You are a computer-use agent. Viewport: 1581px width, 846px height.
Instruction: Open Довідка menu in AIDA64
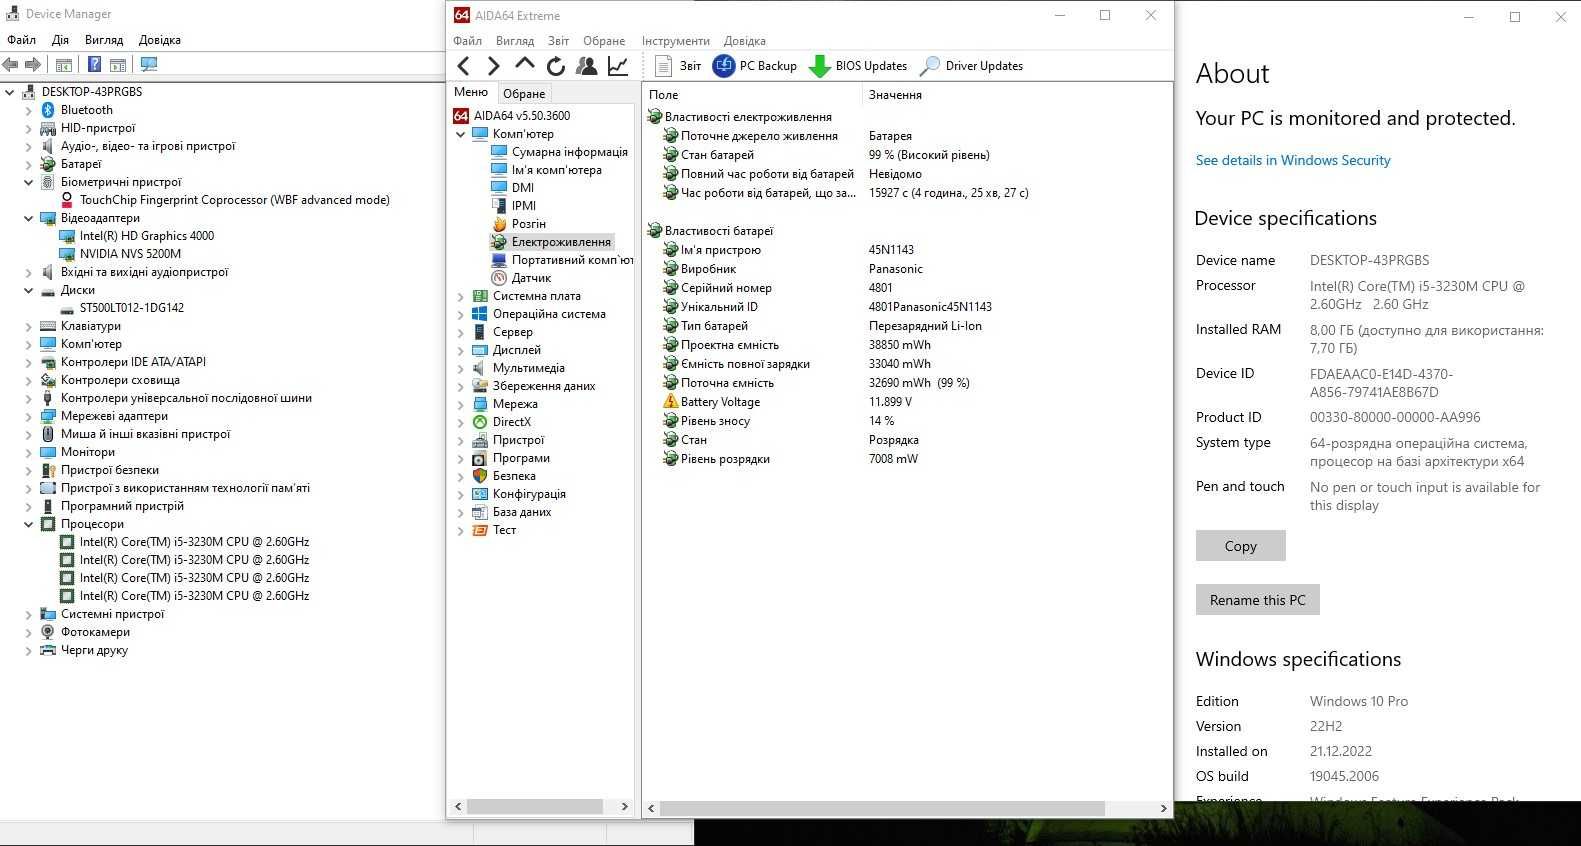coord(745,41)
